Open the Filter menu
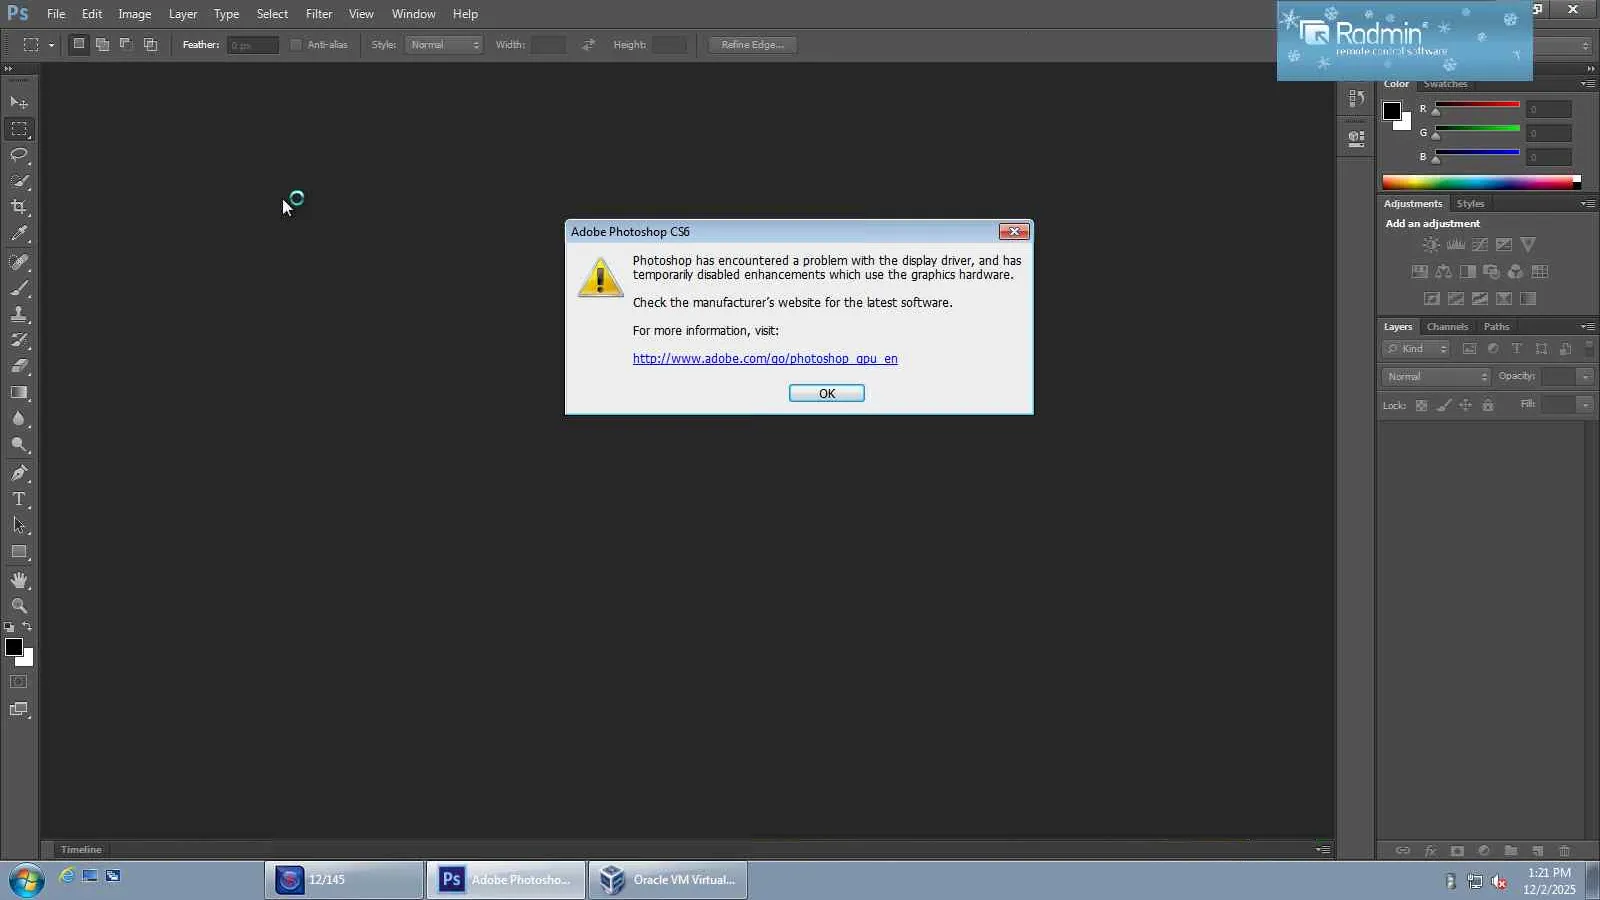The image size is (1600, 900). [319, 14]
